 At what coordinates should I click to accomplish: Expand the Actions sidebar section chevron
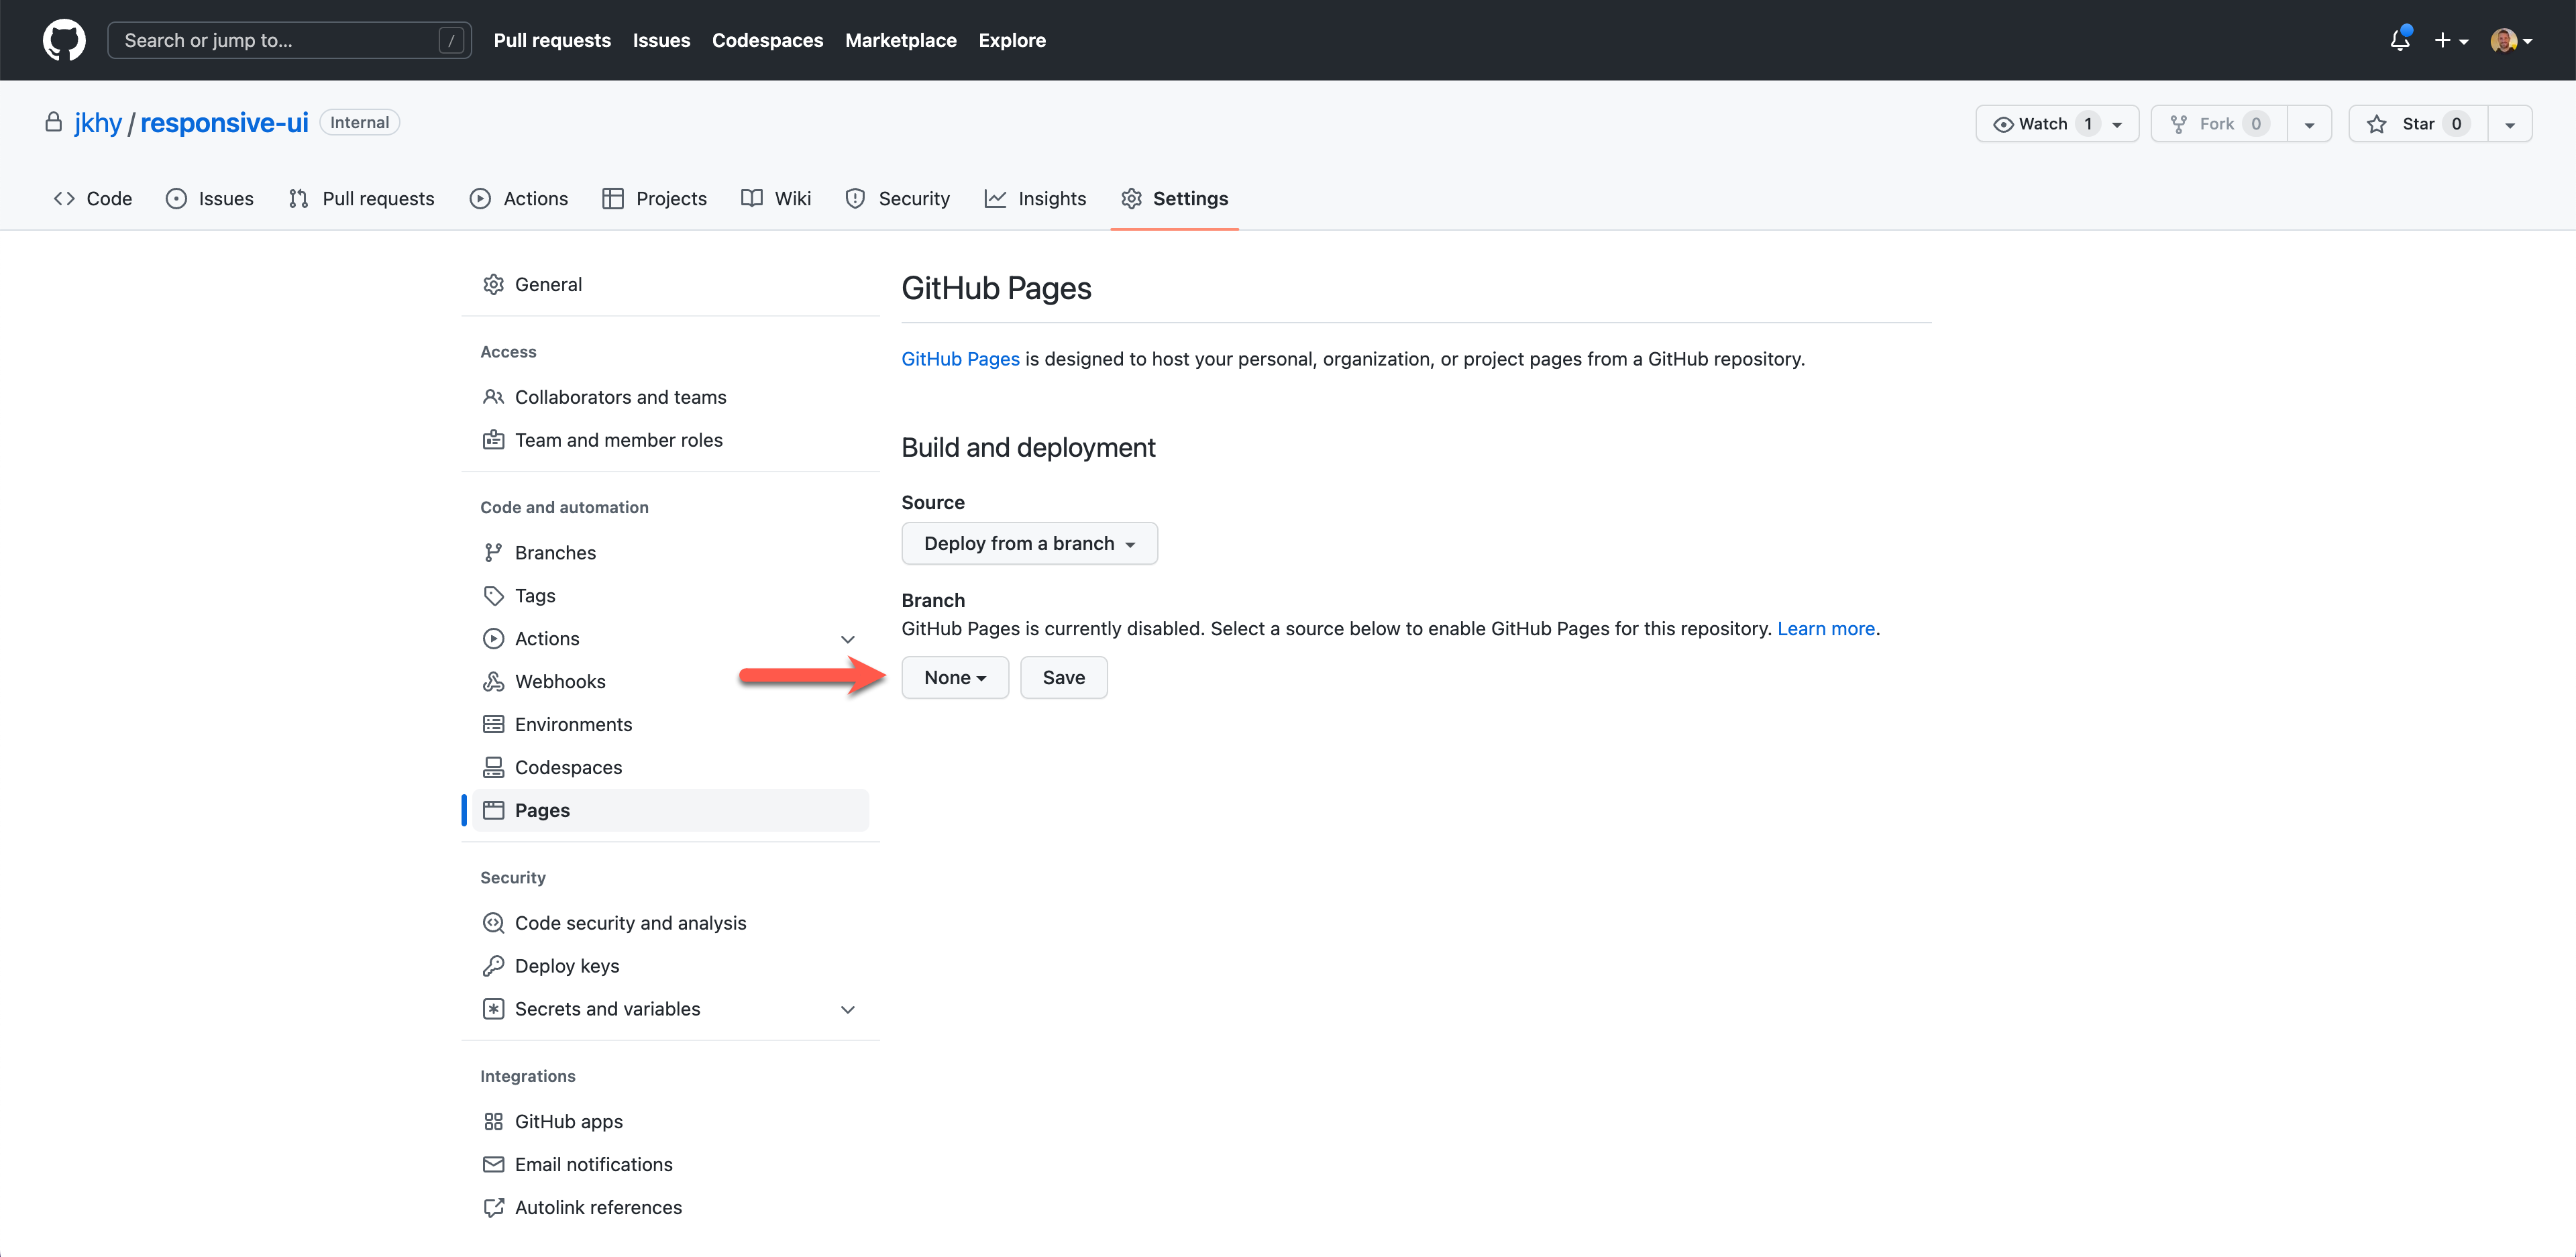tap(847, 639)
